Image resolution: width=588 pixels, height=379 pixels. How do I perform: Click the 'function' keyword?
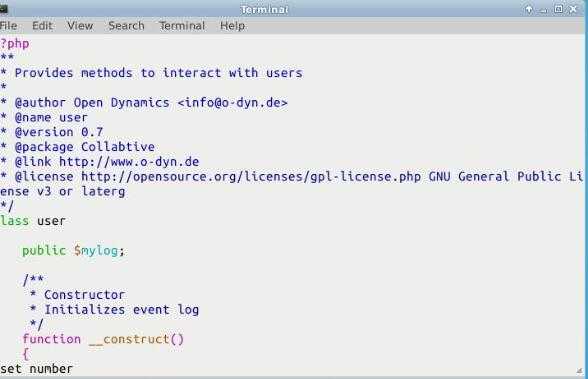51,339
